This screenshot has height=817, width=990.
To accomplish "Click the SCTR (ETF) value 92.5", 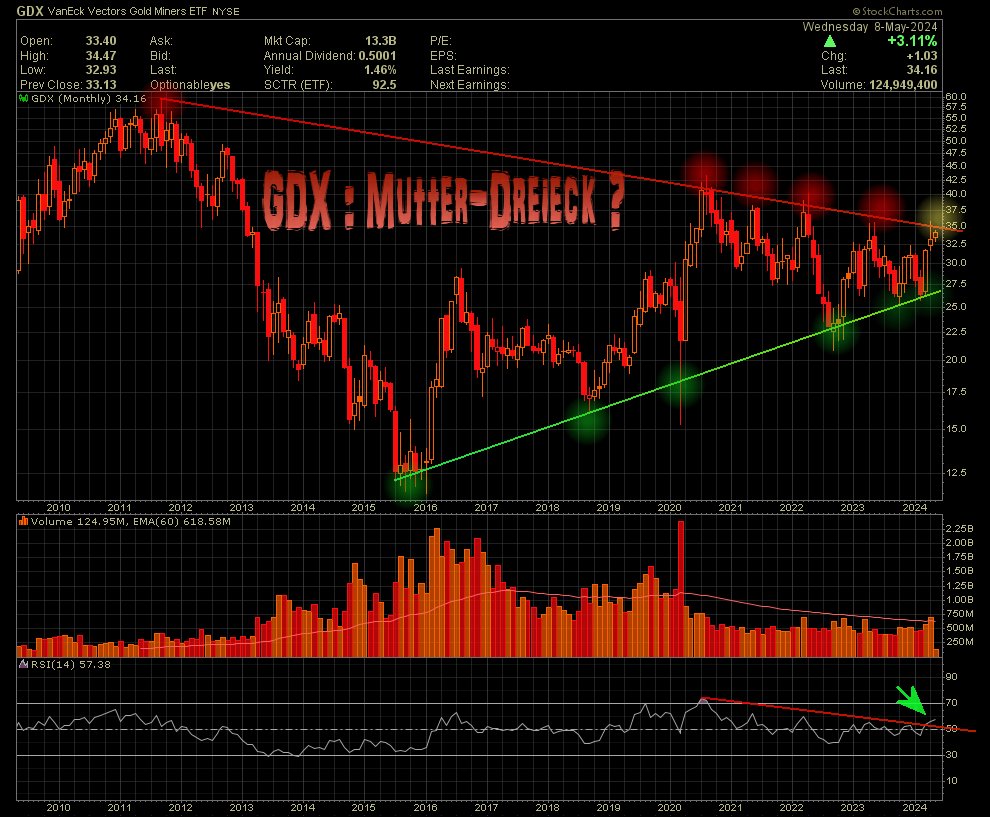I will point(385,85).
